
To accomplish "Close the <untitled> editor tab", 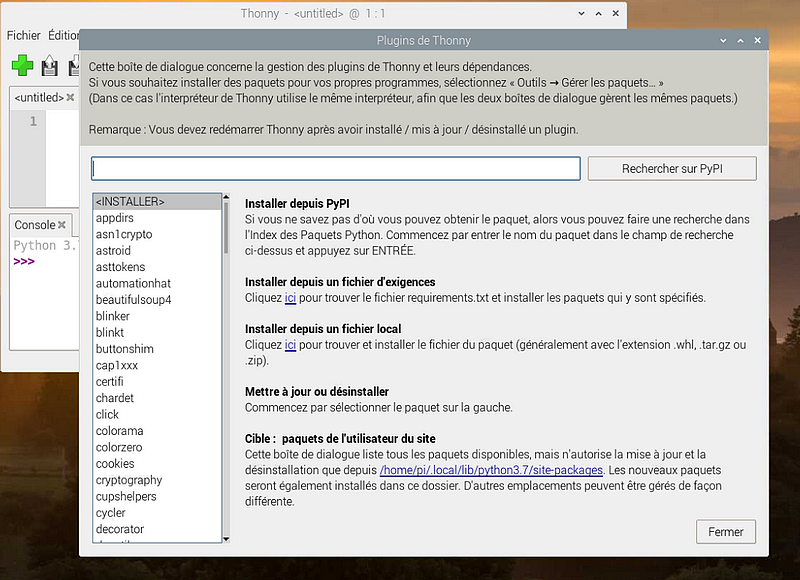I will [x=70, y=97].
